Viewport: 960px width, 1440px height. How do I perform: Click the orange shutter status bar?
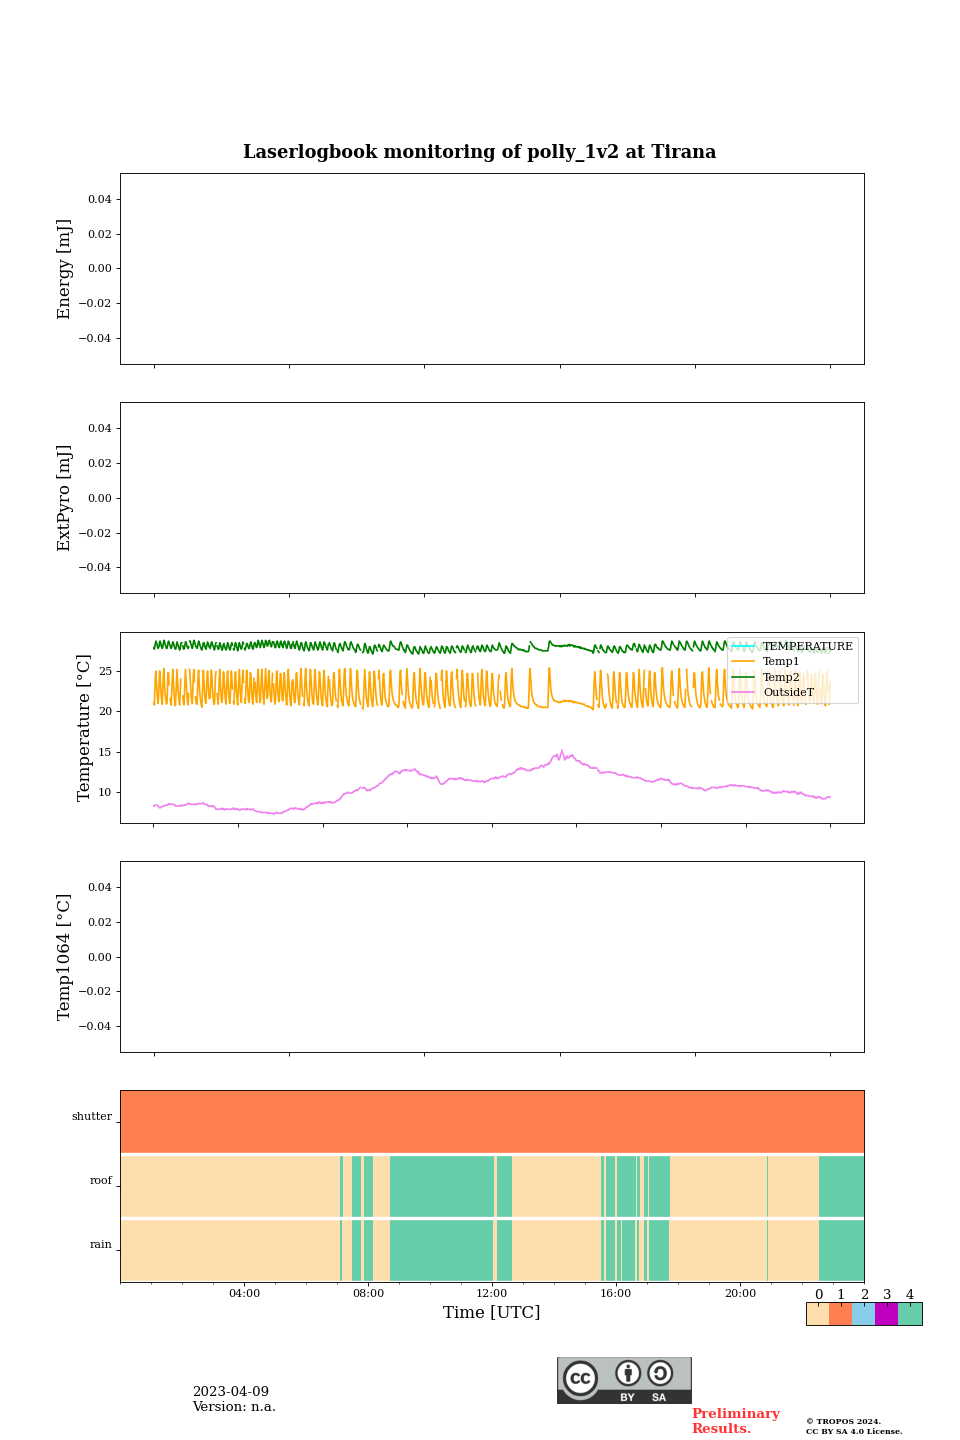tap(492, 1121)
